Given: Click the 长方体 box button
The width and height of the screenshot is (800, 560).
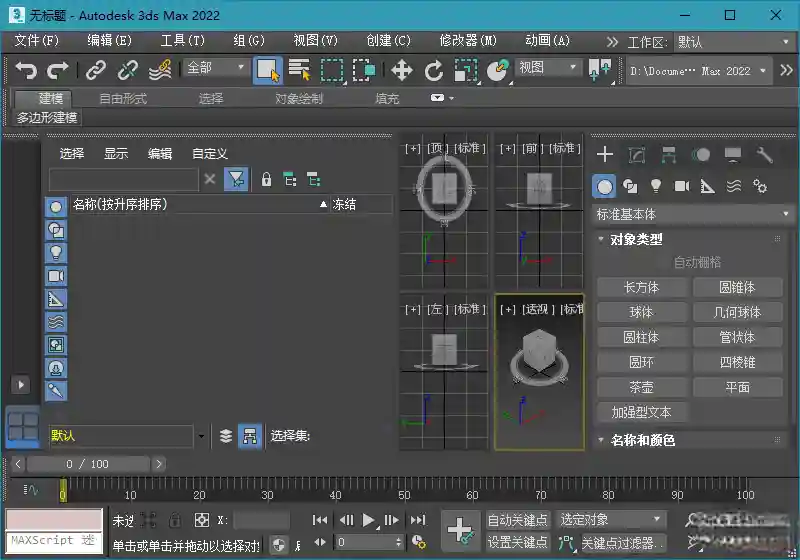Looking at the screenshot, I should point(641,287).
